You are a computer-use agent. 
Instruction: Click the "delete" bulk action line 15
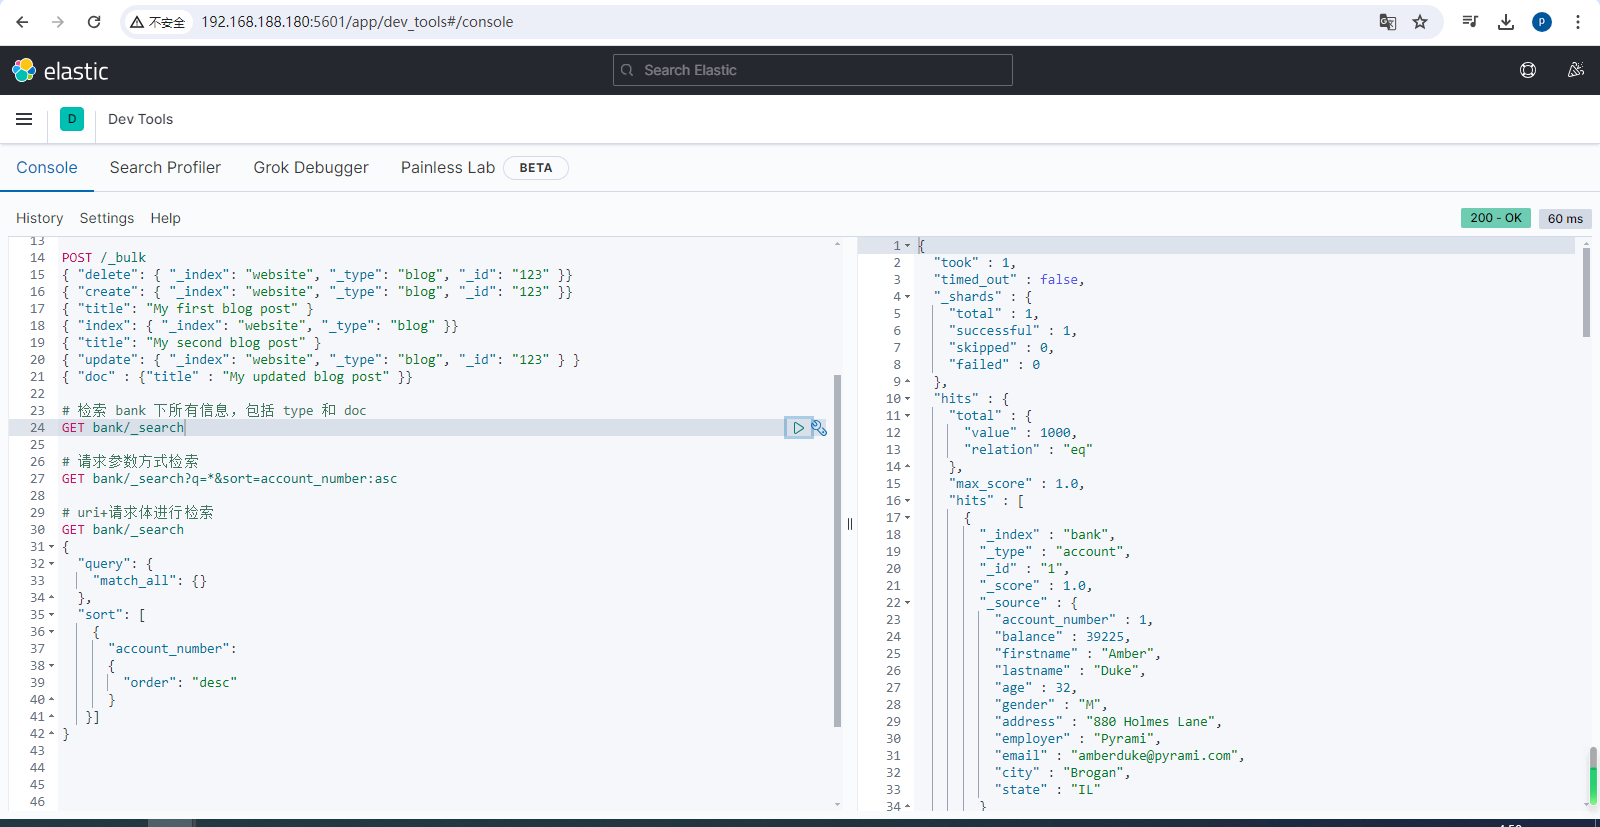coord(317,275)
